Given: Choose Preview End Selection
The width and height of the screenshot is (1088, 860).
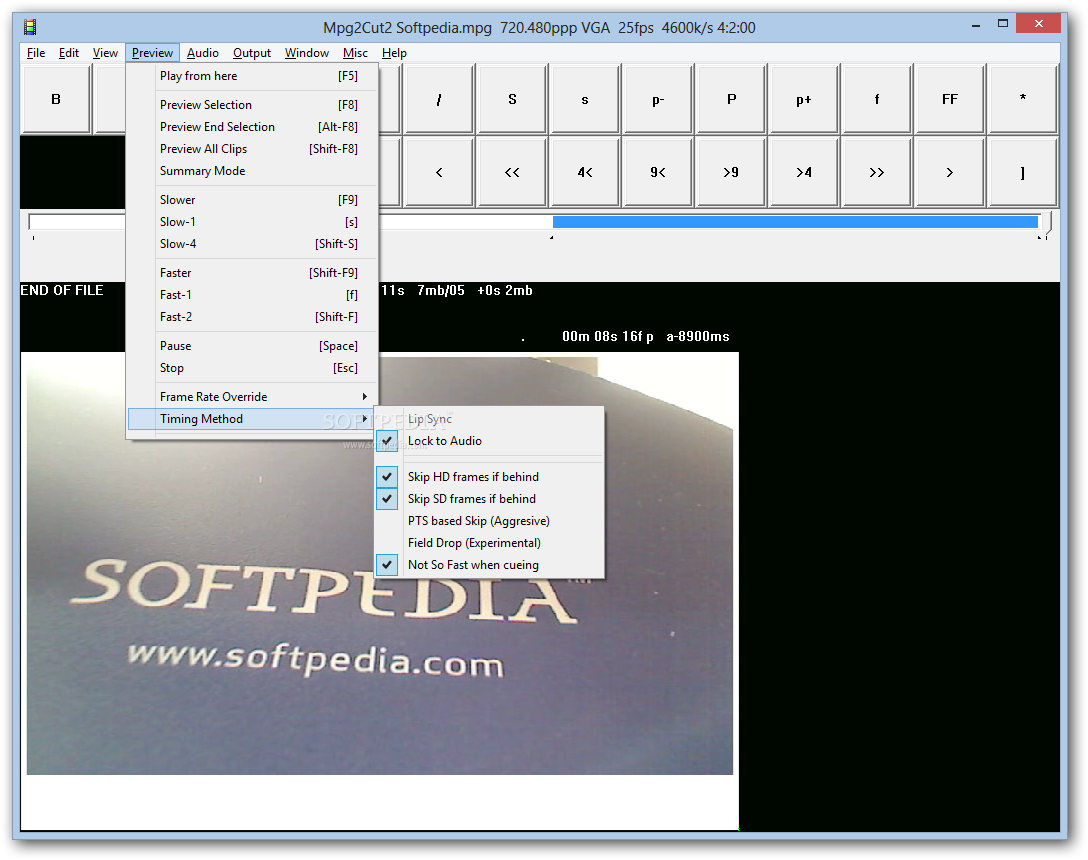Looking at the screenshot, I should pyautogui.click(x=252, y=127).
